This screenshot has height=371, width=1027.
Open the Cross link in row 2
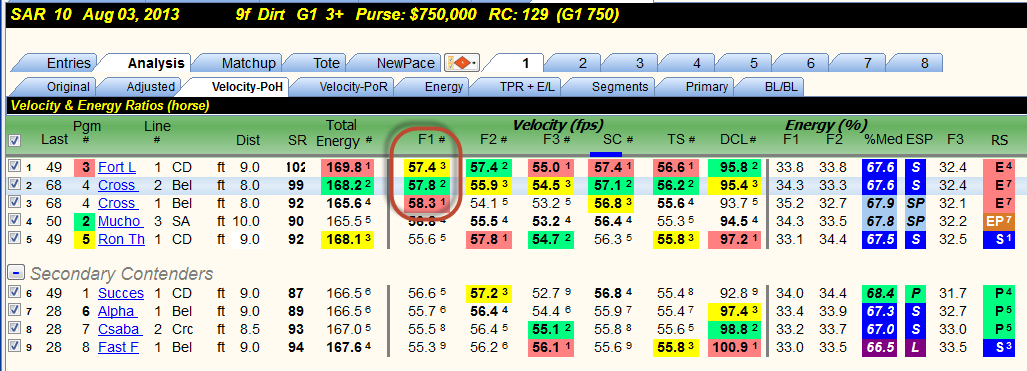coord(117,186)
